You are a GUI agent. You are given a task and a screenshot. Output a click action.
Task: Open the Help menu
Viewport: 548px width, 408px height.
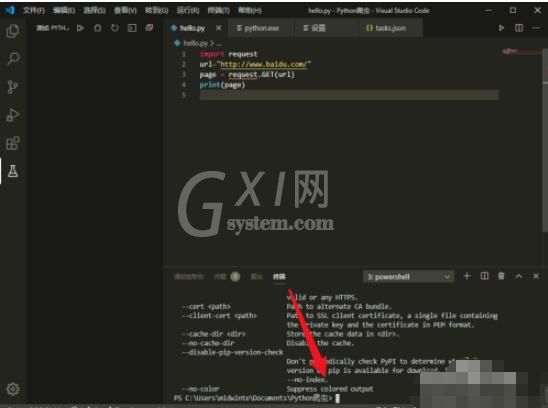250,10
